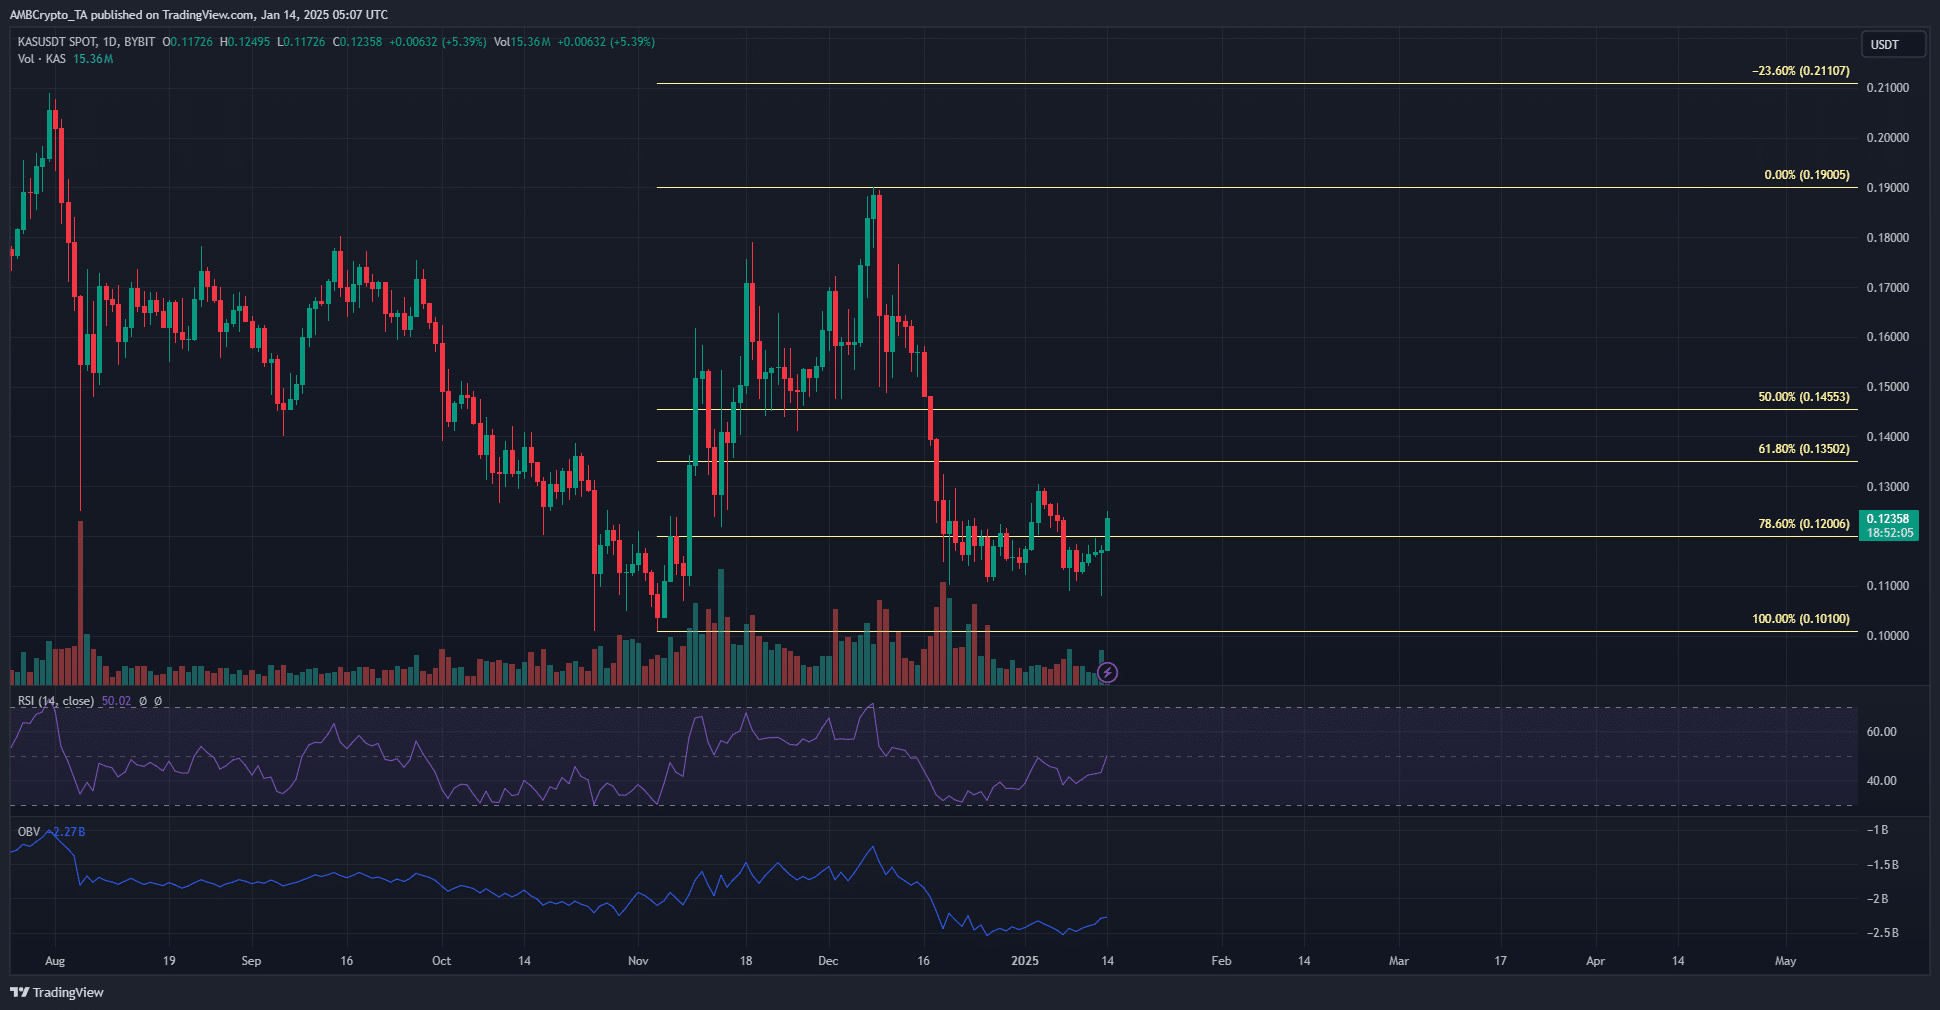
Task: Click the current price tag 0.12358
Action: [1888, 519]
